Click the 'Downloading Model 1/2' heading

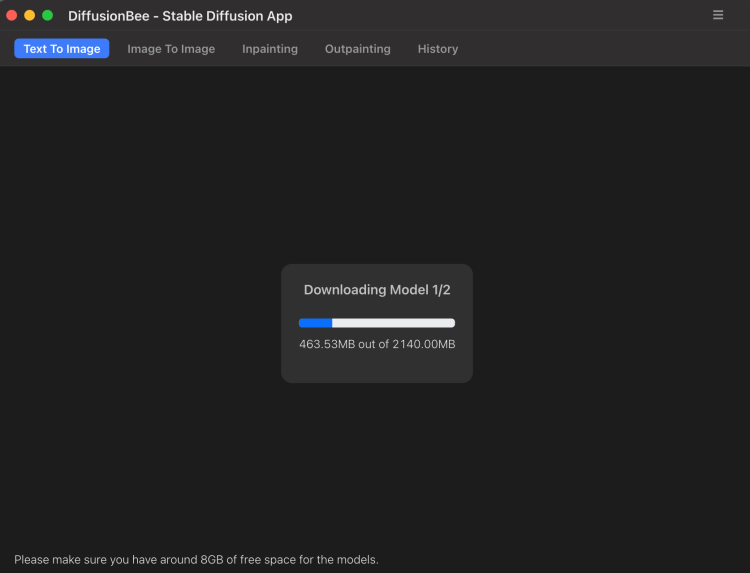click(x=377, y=290)
